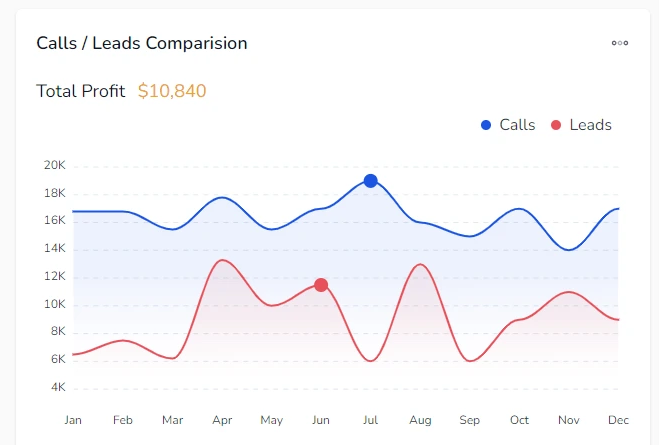Click the Oct label on the x-axis
This screenshot has height=445, width=659.
[519, 420]
